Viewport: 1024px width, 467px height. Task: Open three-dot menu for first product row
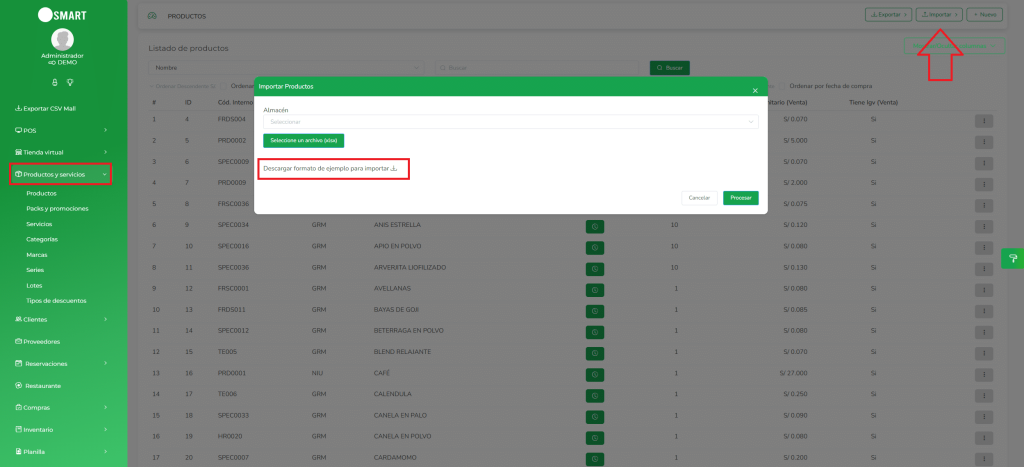pos(985,120)
